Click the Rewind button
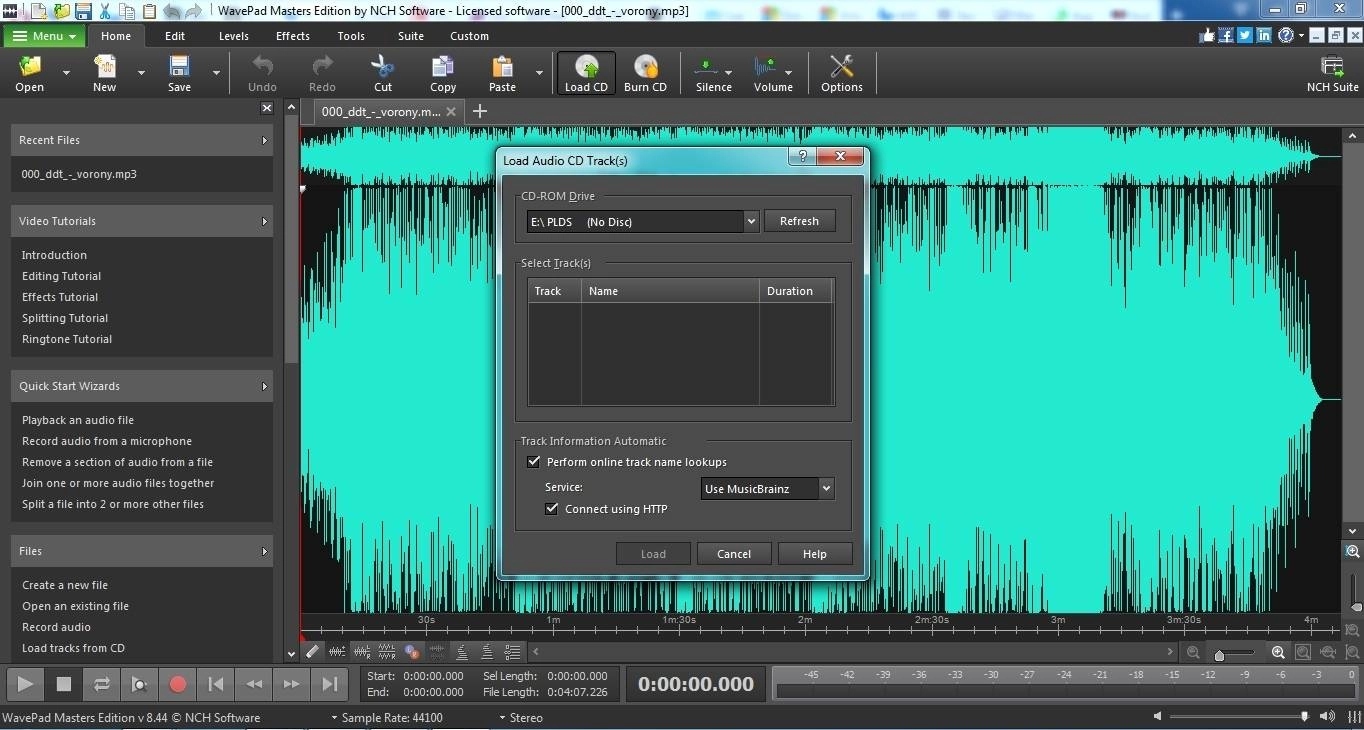1364x730 pixels. tap(254, 684)
